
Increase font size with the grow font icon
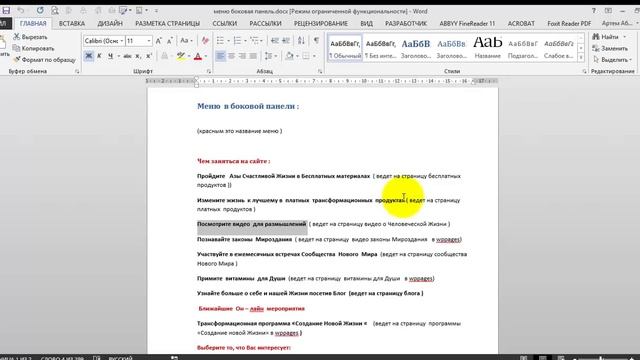(159, 41)
